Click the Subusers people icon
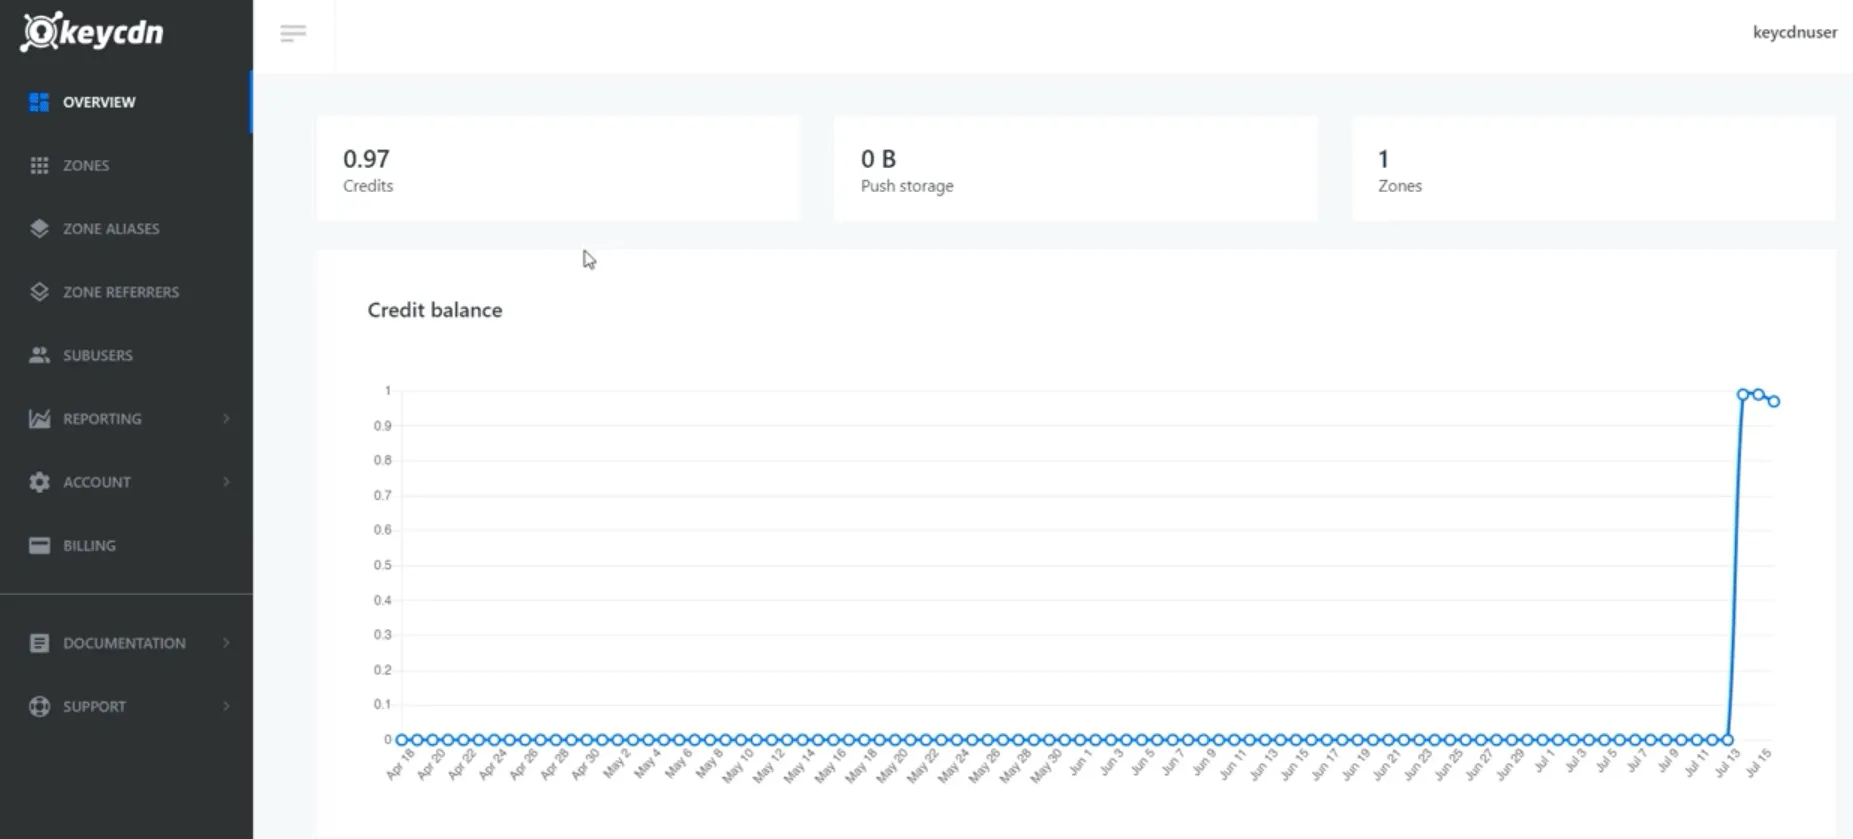Viewport: 1853px width, 839px height. [39, 355]
